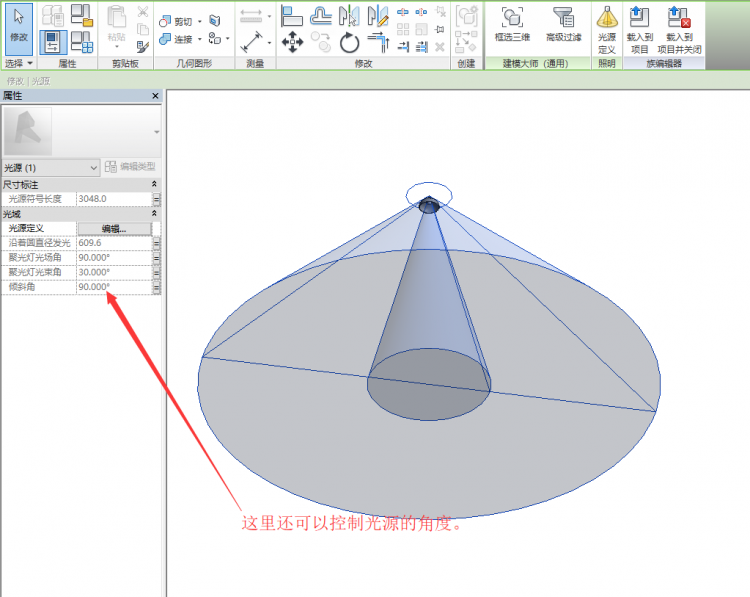
Task: Click associate parameter button for 倾斜角
Action: click(x=156, y=287)
